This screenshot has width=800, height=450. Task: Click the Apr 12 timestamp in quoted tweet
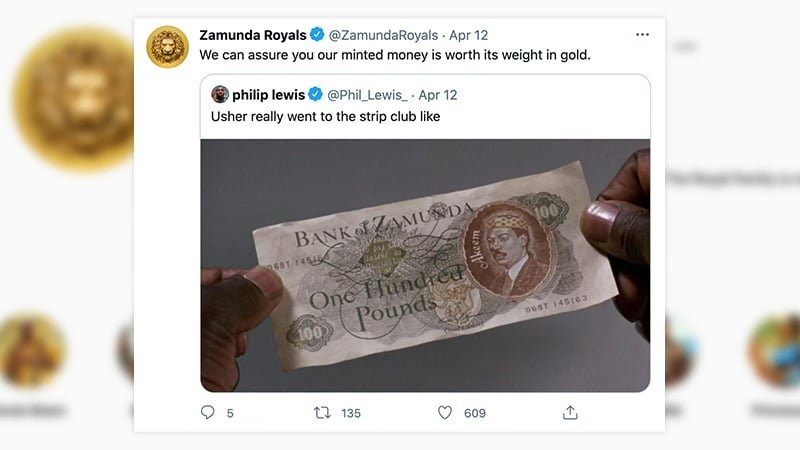[438, 95]
